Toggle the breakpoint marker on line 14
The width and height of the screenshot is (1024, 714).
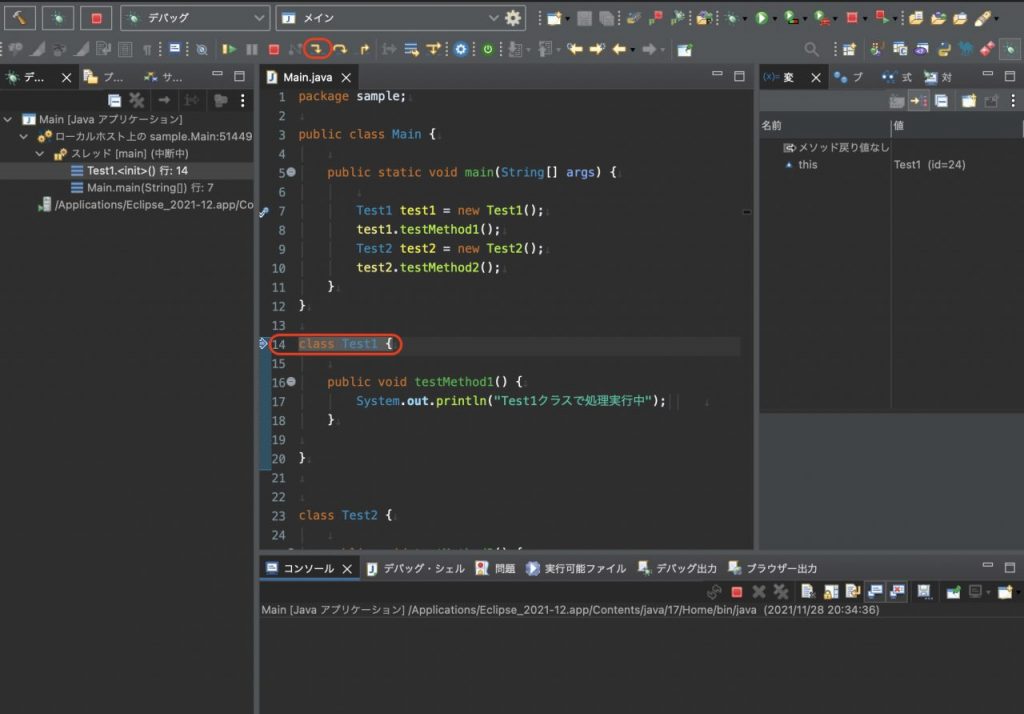[265, 344]
